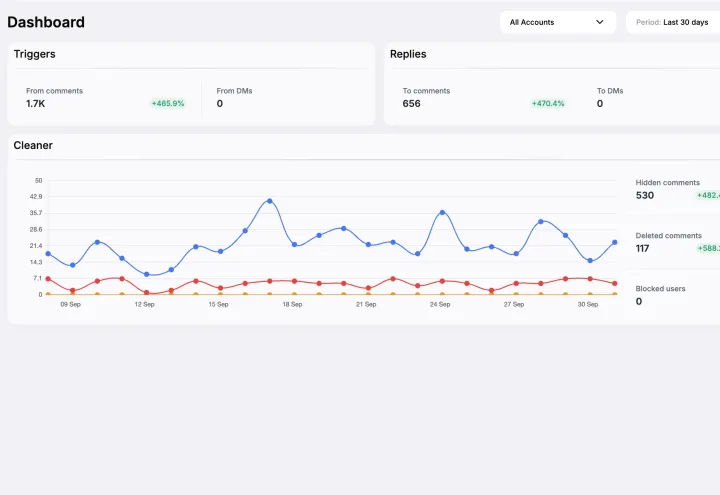Click the 50 y-axis label
The width and height of the screenshot is (720, 495).
click(39, 180)
